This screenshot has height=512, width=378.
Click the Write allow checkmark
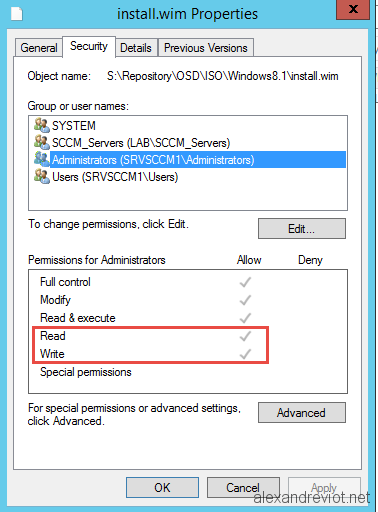[245, 354]
